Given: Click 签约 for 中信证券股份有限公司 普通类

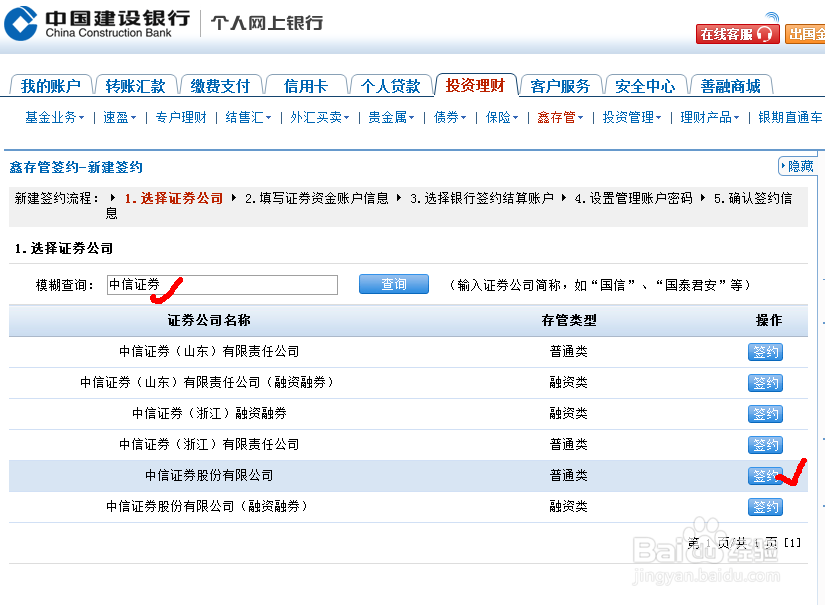Looking at the screenshot, I should [766, 476].
